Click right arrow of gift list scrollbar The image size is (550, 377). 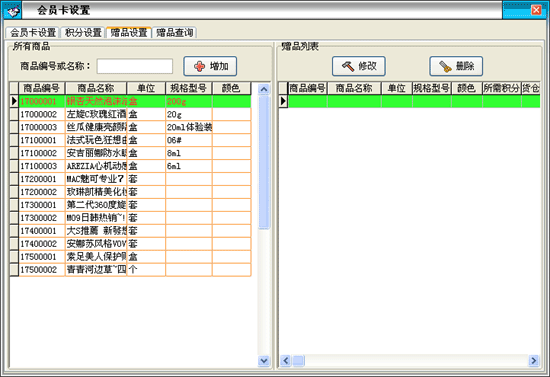tap(534, 360)
